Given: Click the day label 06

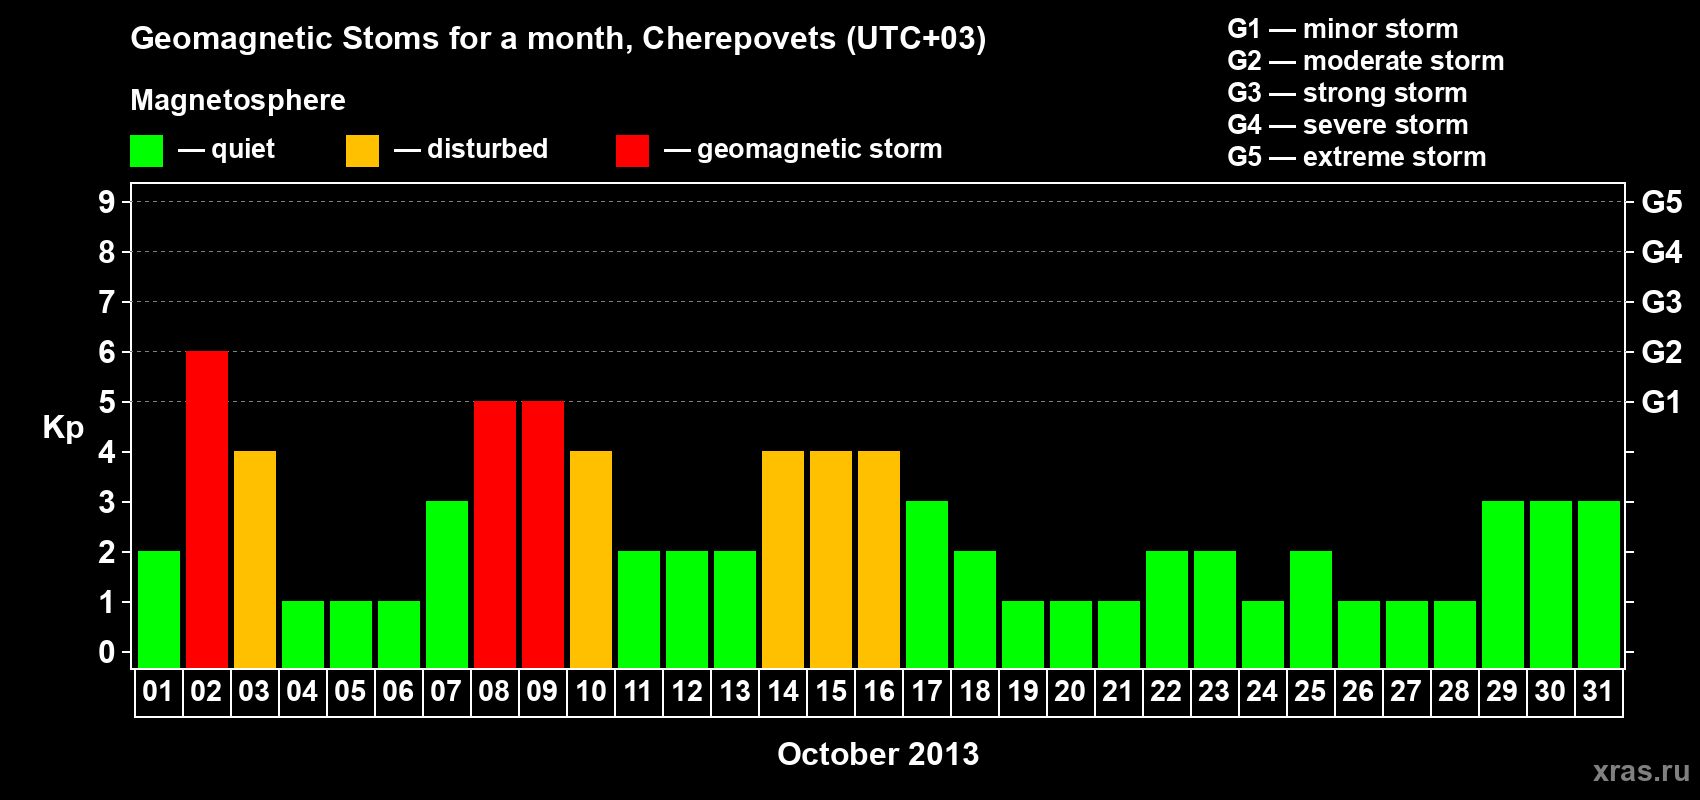Looking at the screenshot, I should point(398,692).
